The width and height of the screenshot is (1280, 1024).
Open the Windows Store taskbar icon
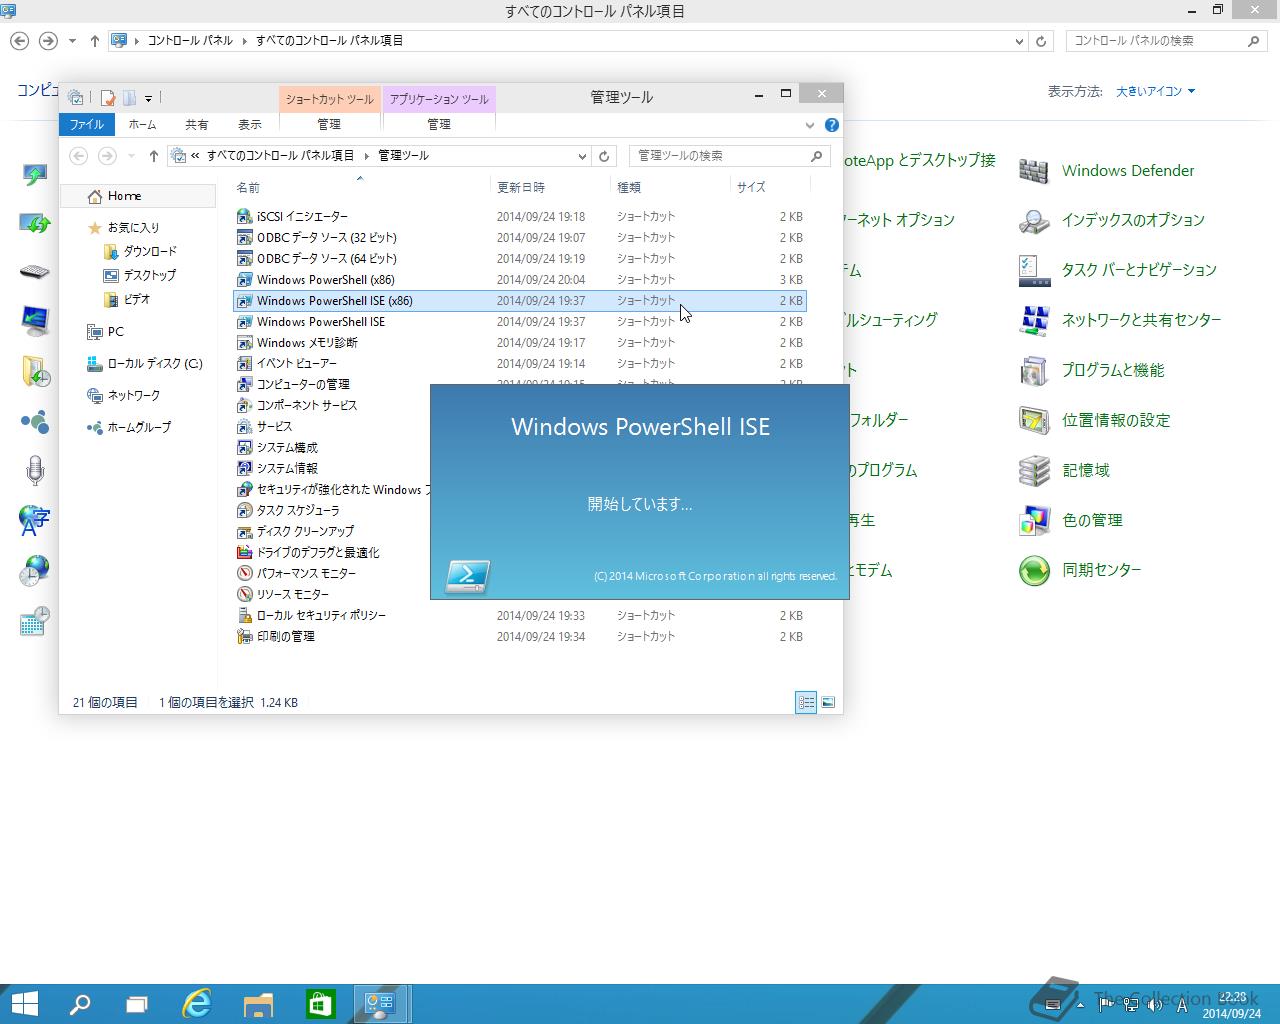click(320, 1004)
